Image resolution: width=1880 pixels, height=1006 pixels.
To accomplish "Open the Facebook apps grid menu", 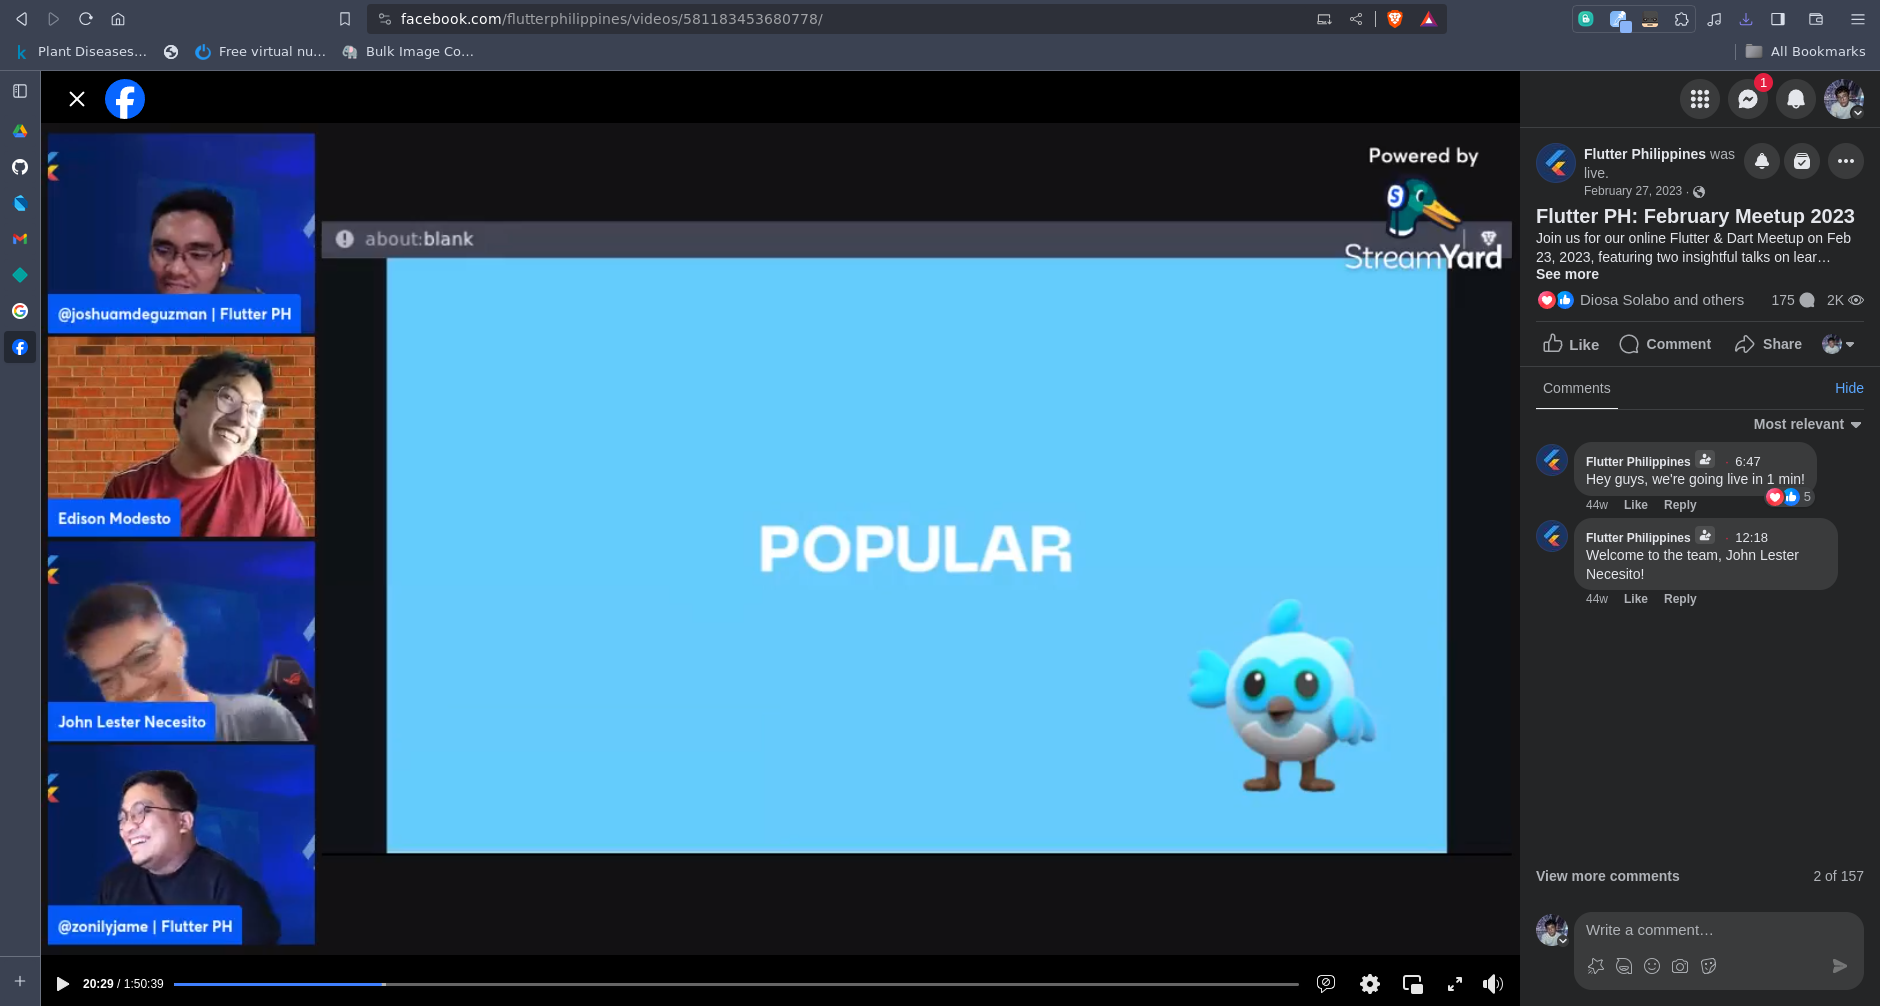I will 1699,99.
